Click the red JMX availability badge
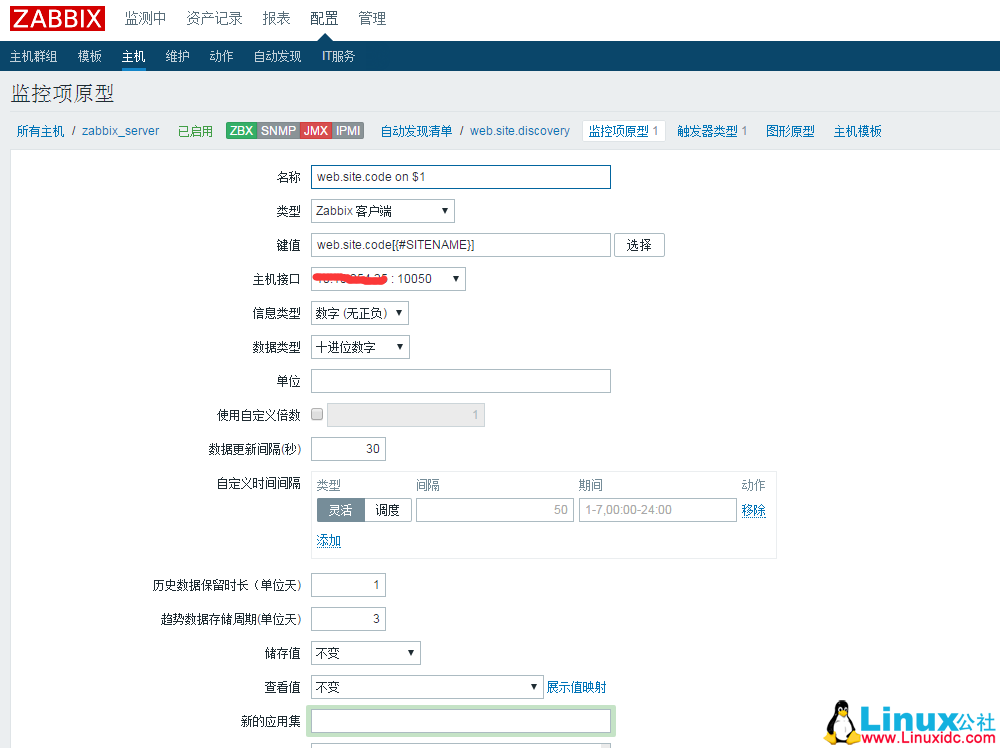 coord(316,131)
